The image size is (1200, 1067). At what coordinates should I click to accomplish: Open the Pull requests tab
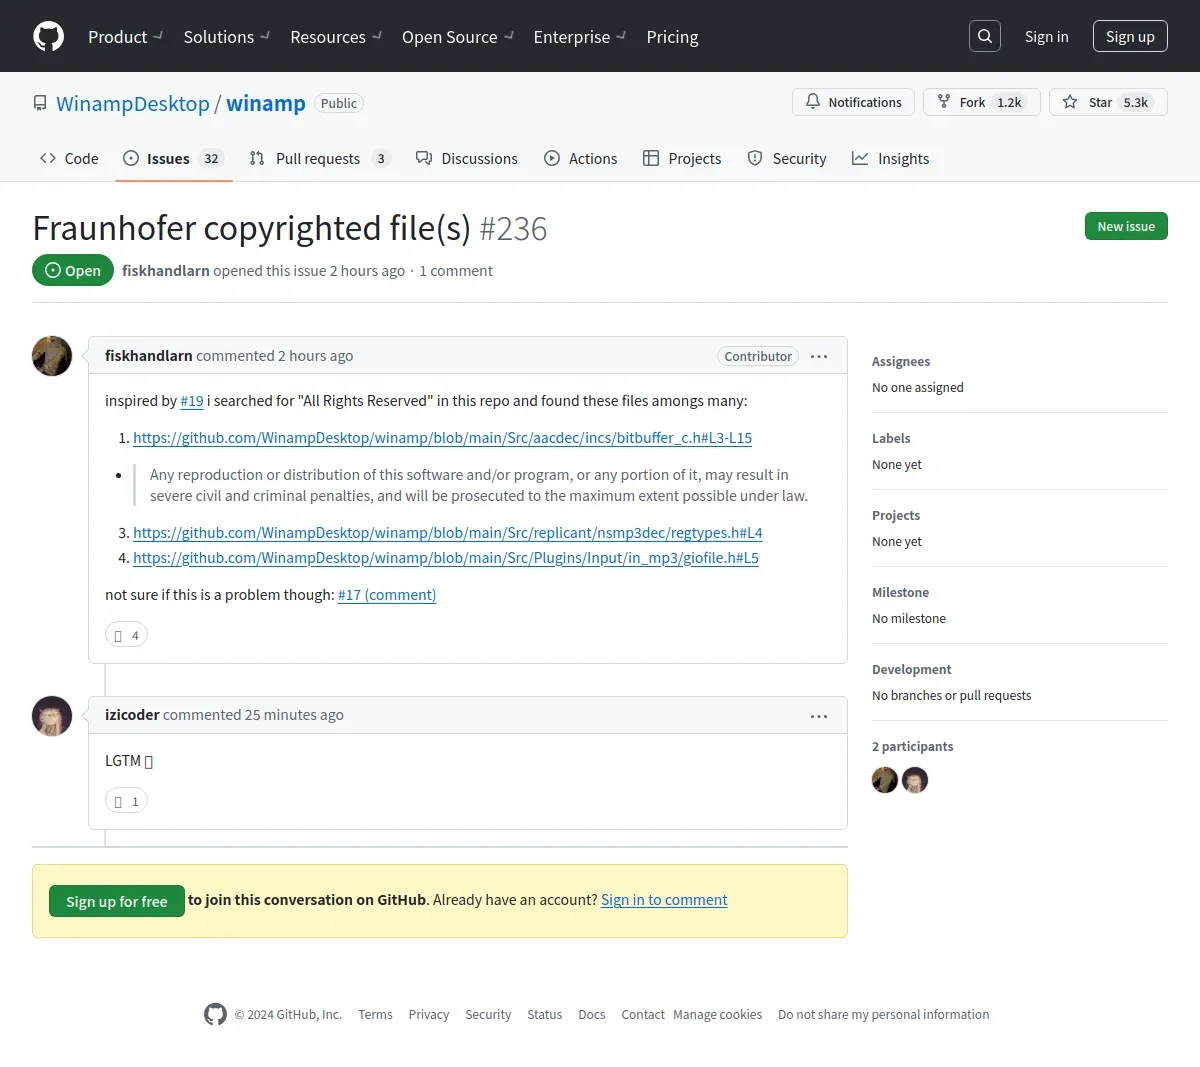[x=319, y=158]
